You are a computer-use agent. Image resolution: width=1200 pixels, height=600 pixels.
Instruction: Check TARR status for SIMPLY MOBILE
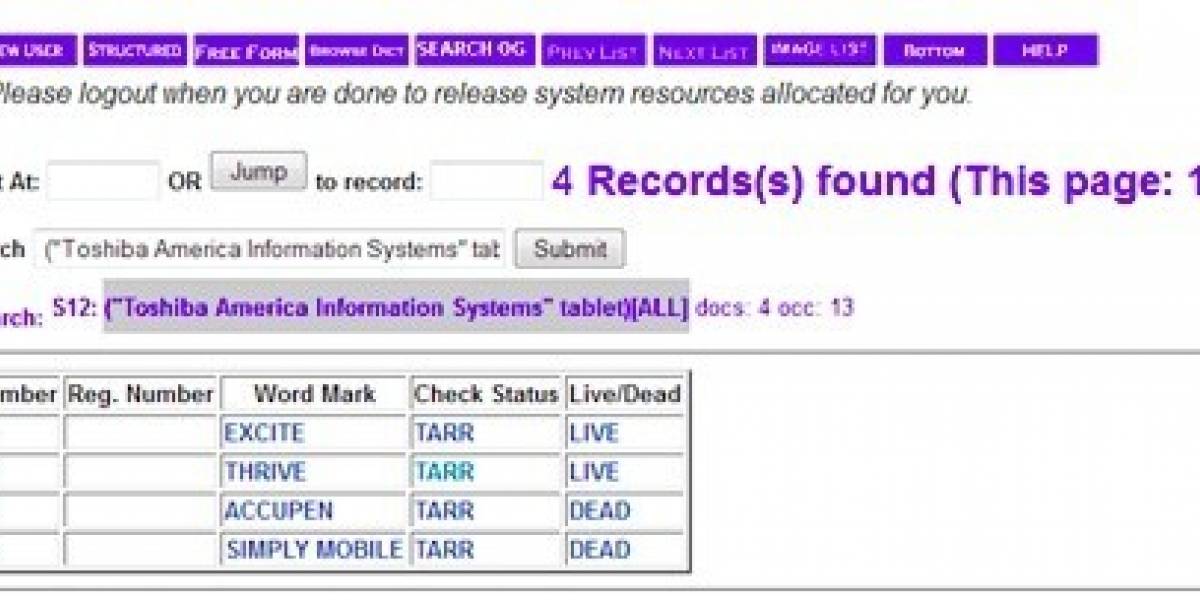point(445,550)
